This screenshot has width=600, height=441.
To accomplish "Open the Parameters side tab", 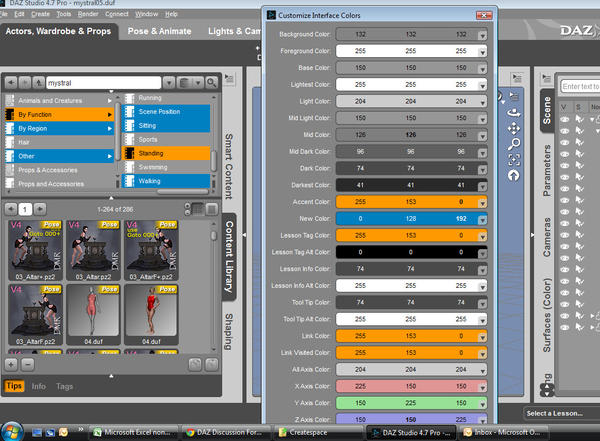I will point(547,170).
